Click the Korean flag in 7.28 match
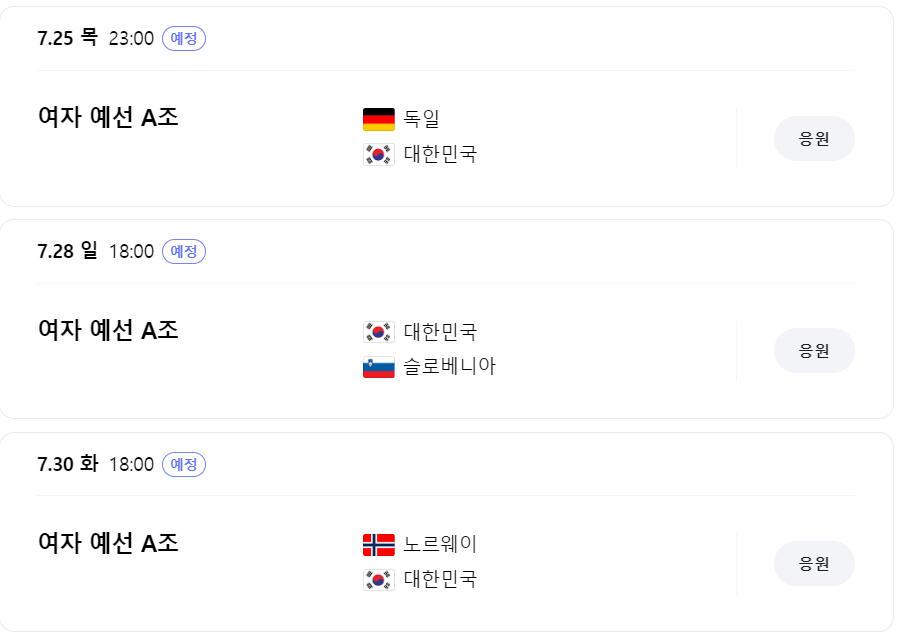The width and height of the screenshot is (915, 643). tap(378, 332)
